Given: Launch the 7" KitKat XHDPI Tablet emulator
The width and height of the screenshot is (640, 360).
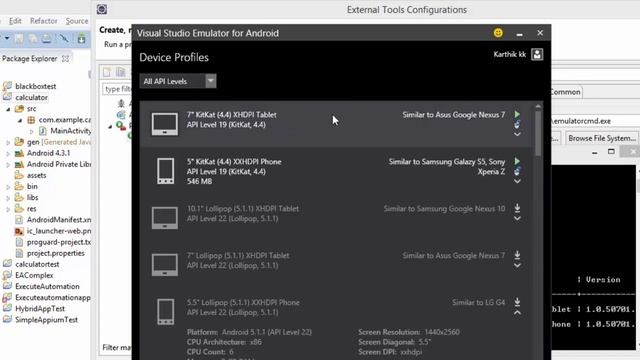Looking at the screenshot, I should pyautogui.click(x=517, y=114).
